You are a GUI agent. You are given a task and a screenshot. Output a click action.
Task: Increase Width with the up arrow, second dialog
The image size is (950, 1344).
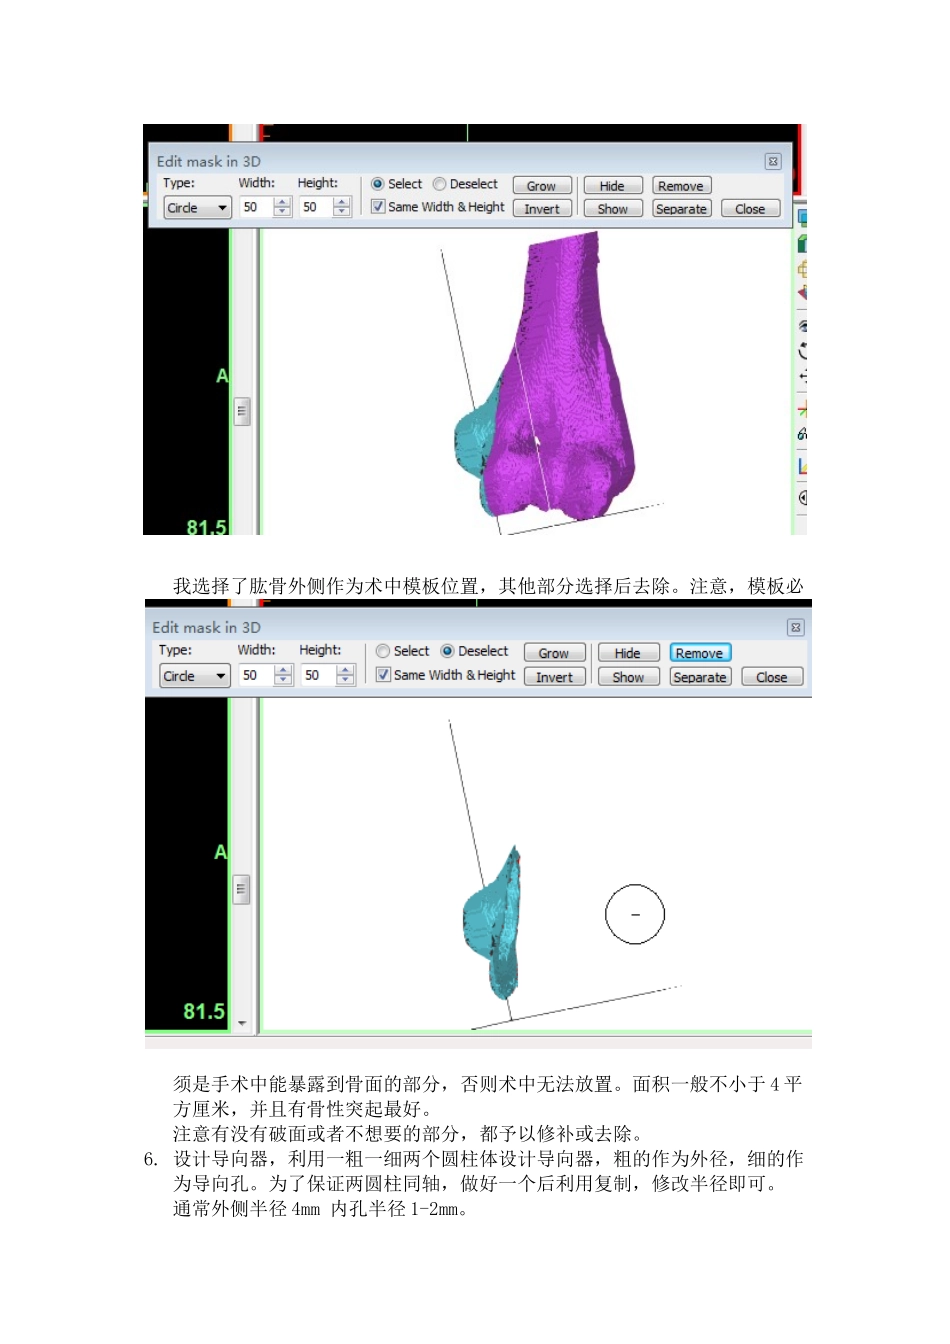(284, 670)
